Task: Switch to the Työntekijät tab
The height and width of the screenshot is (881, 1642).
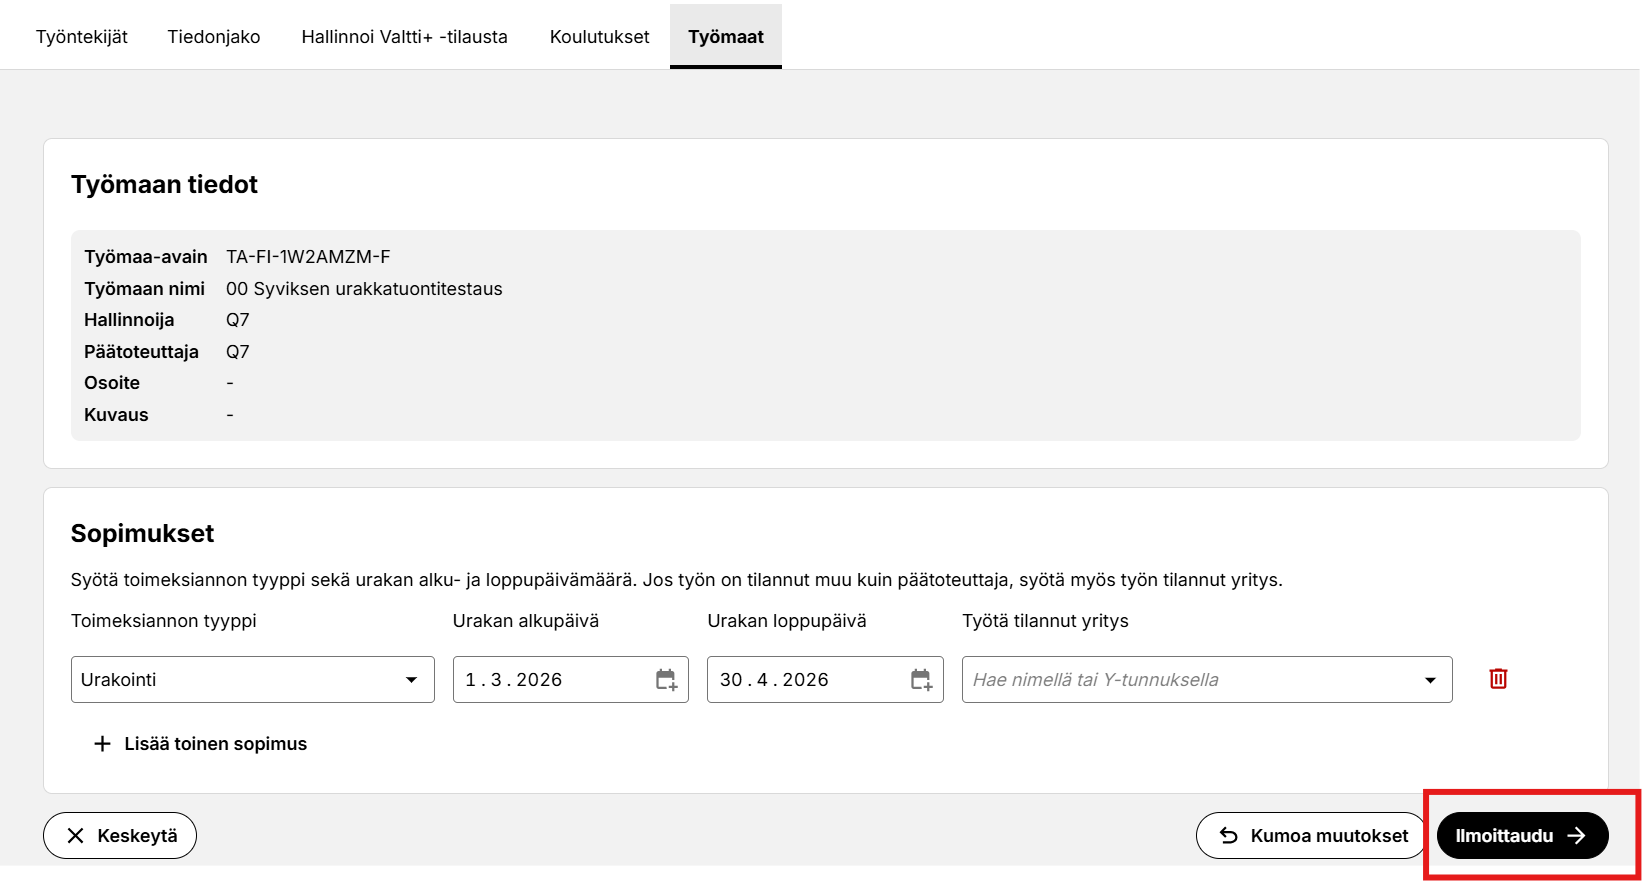Action: pos(82,37)
